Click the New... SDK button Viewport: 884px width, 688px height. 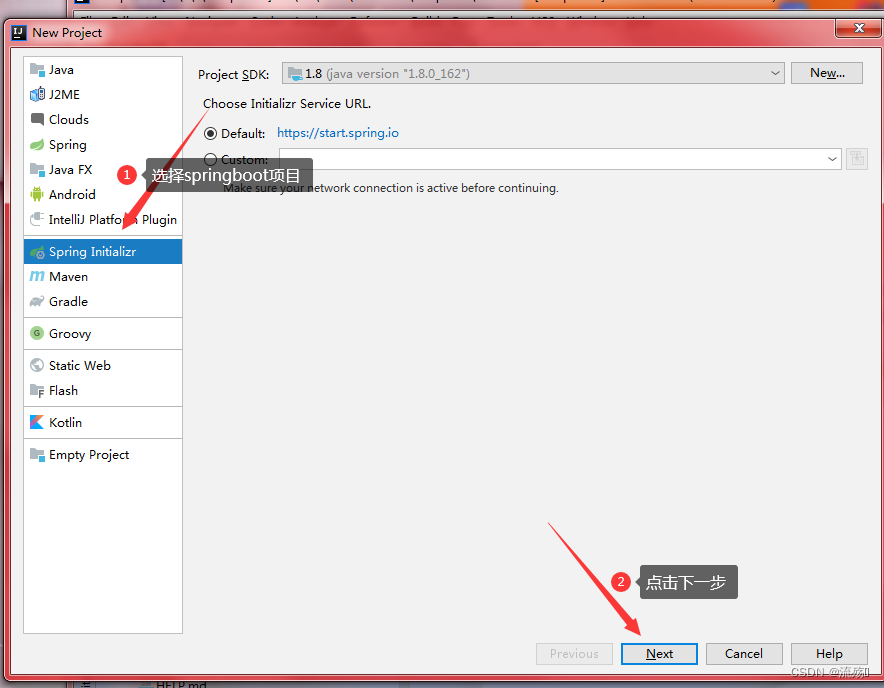[826, 73]
